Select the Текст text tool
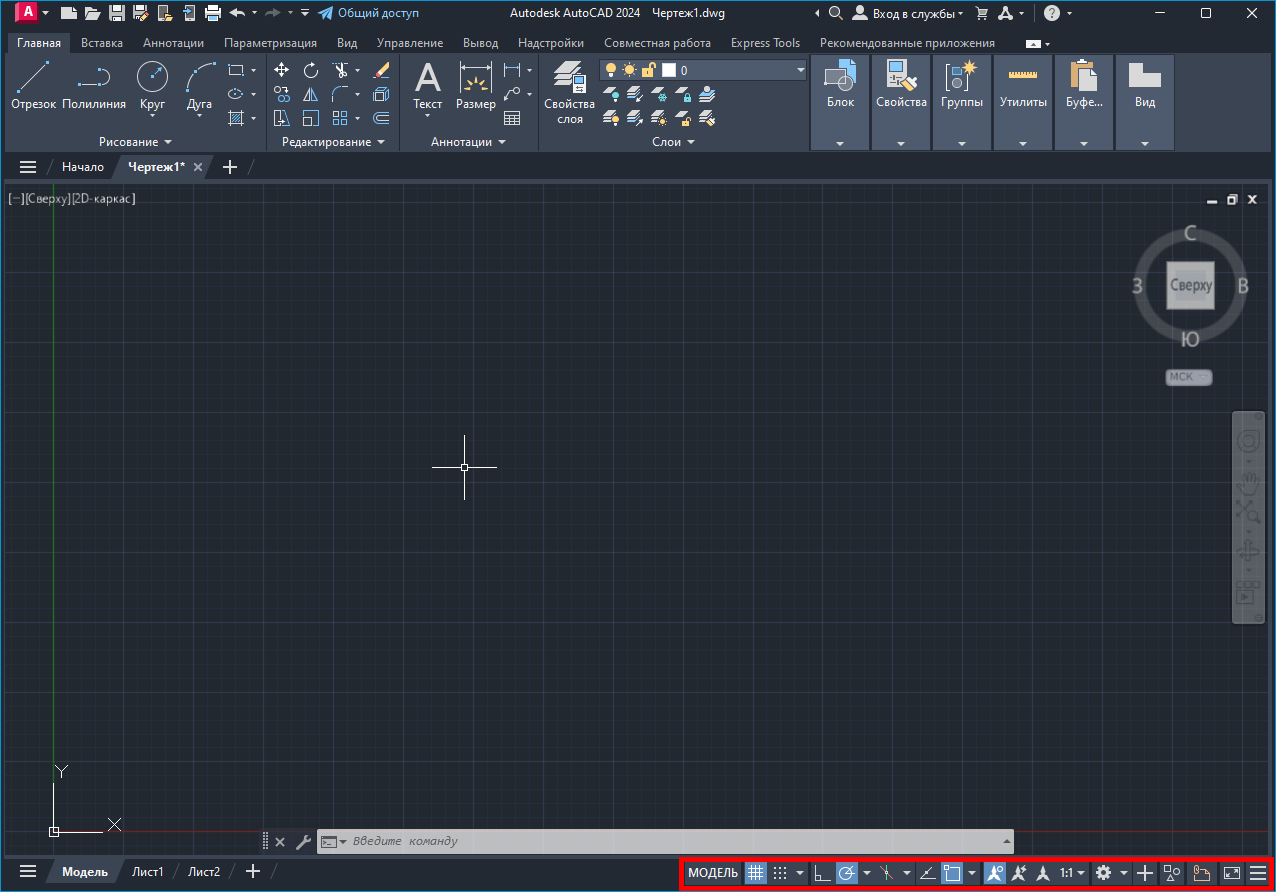 pos(428,85)
